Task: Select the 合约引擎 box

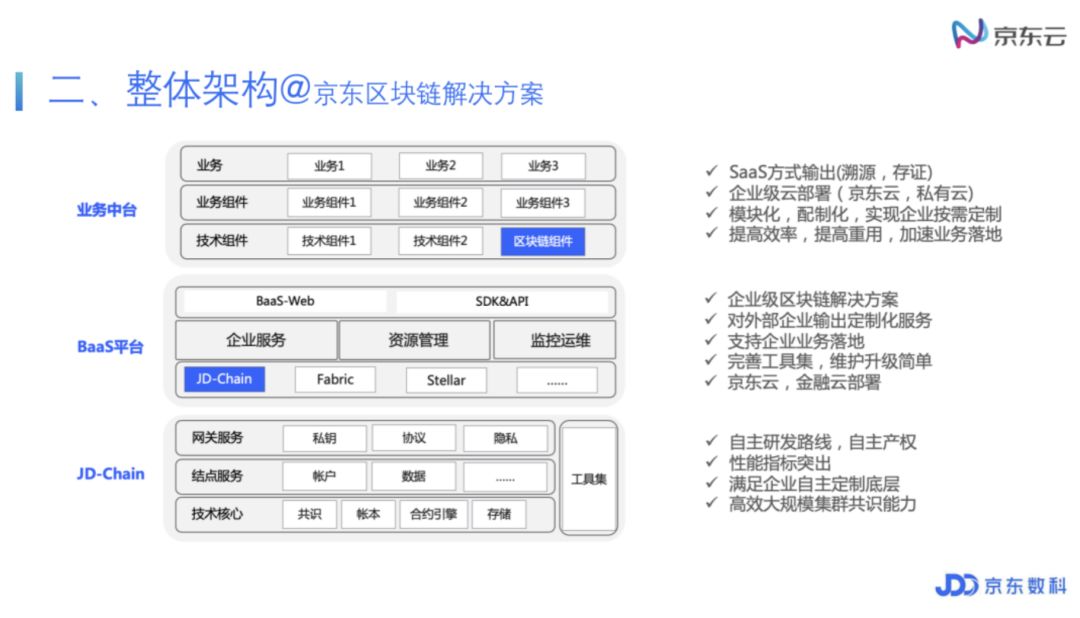Action: point(434,514)
